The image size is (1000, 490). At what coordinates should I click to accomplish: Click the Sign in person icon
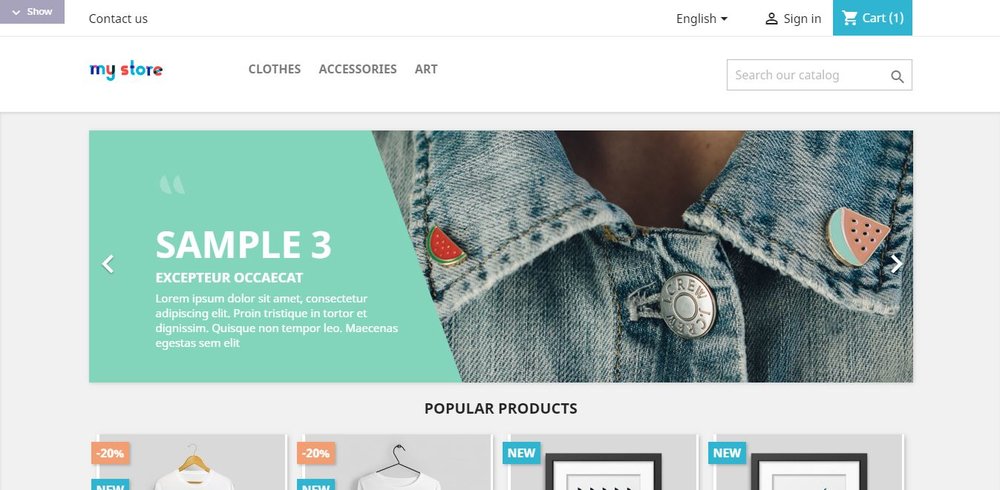771,19
